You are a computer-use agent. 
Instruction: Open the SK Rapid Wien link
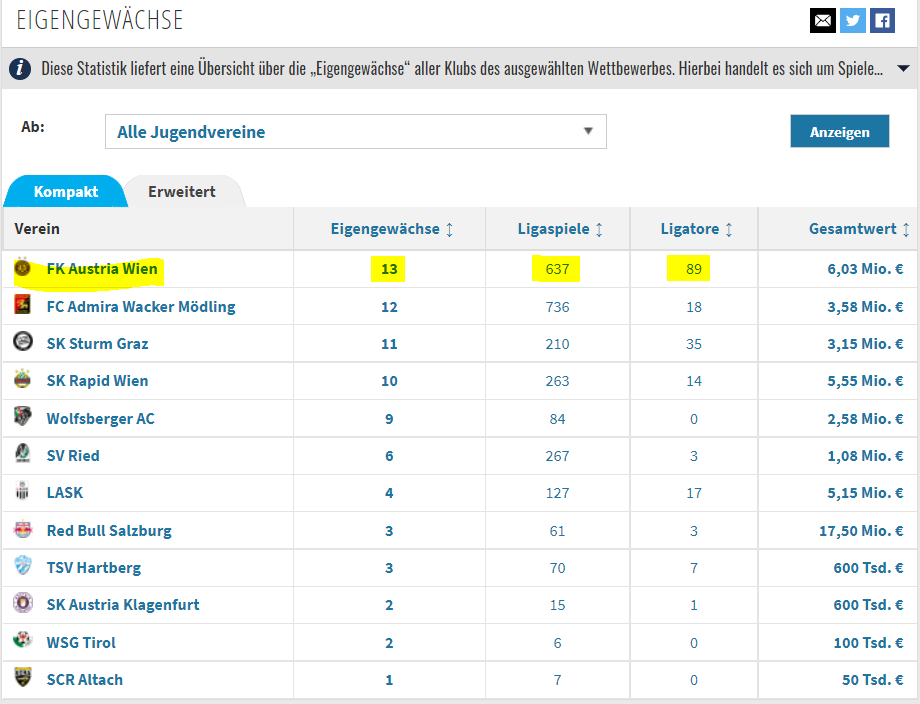pyautogui.click(x=97, y=381)
